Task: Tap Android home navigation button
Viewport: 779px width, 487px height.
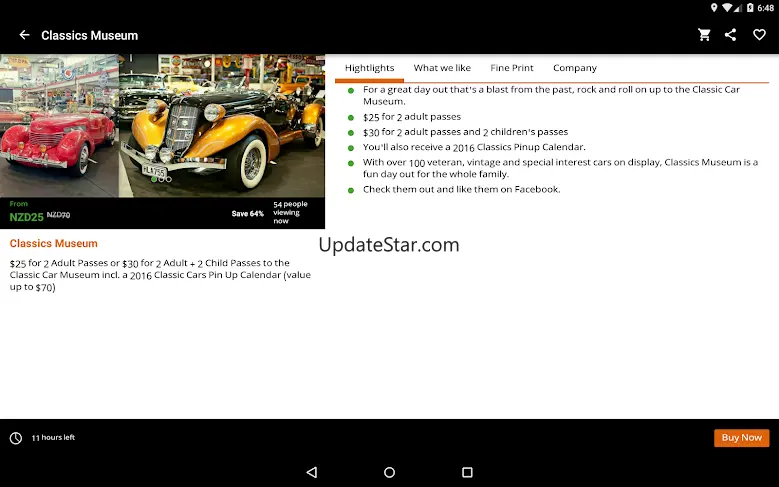Action: tap(390, 472)
